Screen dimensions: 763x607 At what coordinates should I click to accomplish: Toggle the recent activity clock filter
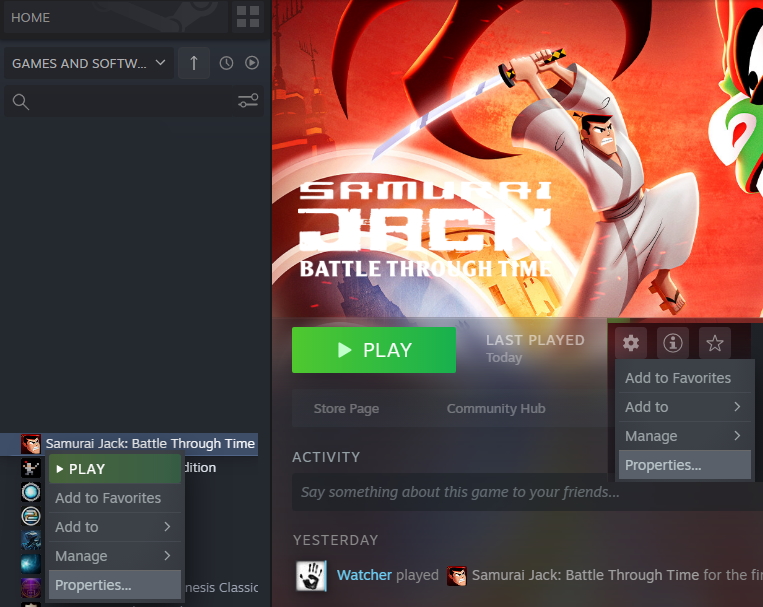tap(226, 63)
